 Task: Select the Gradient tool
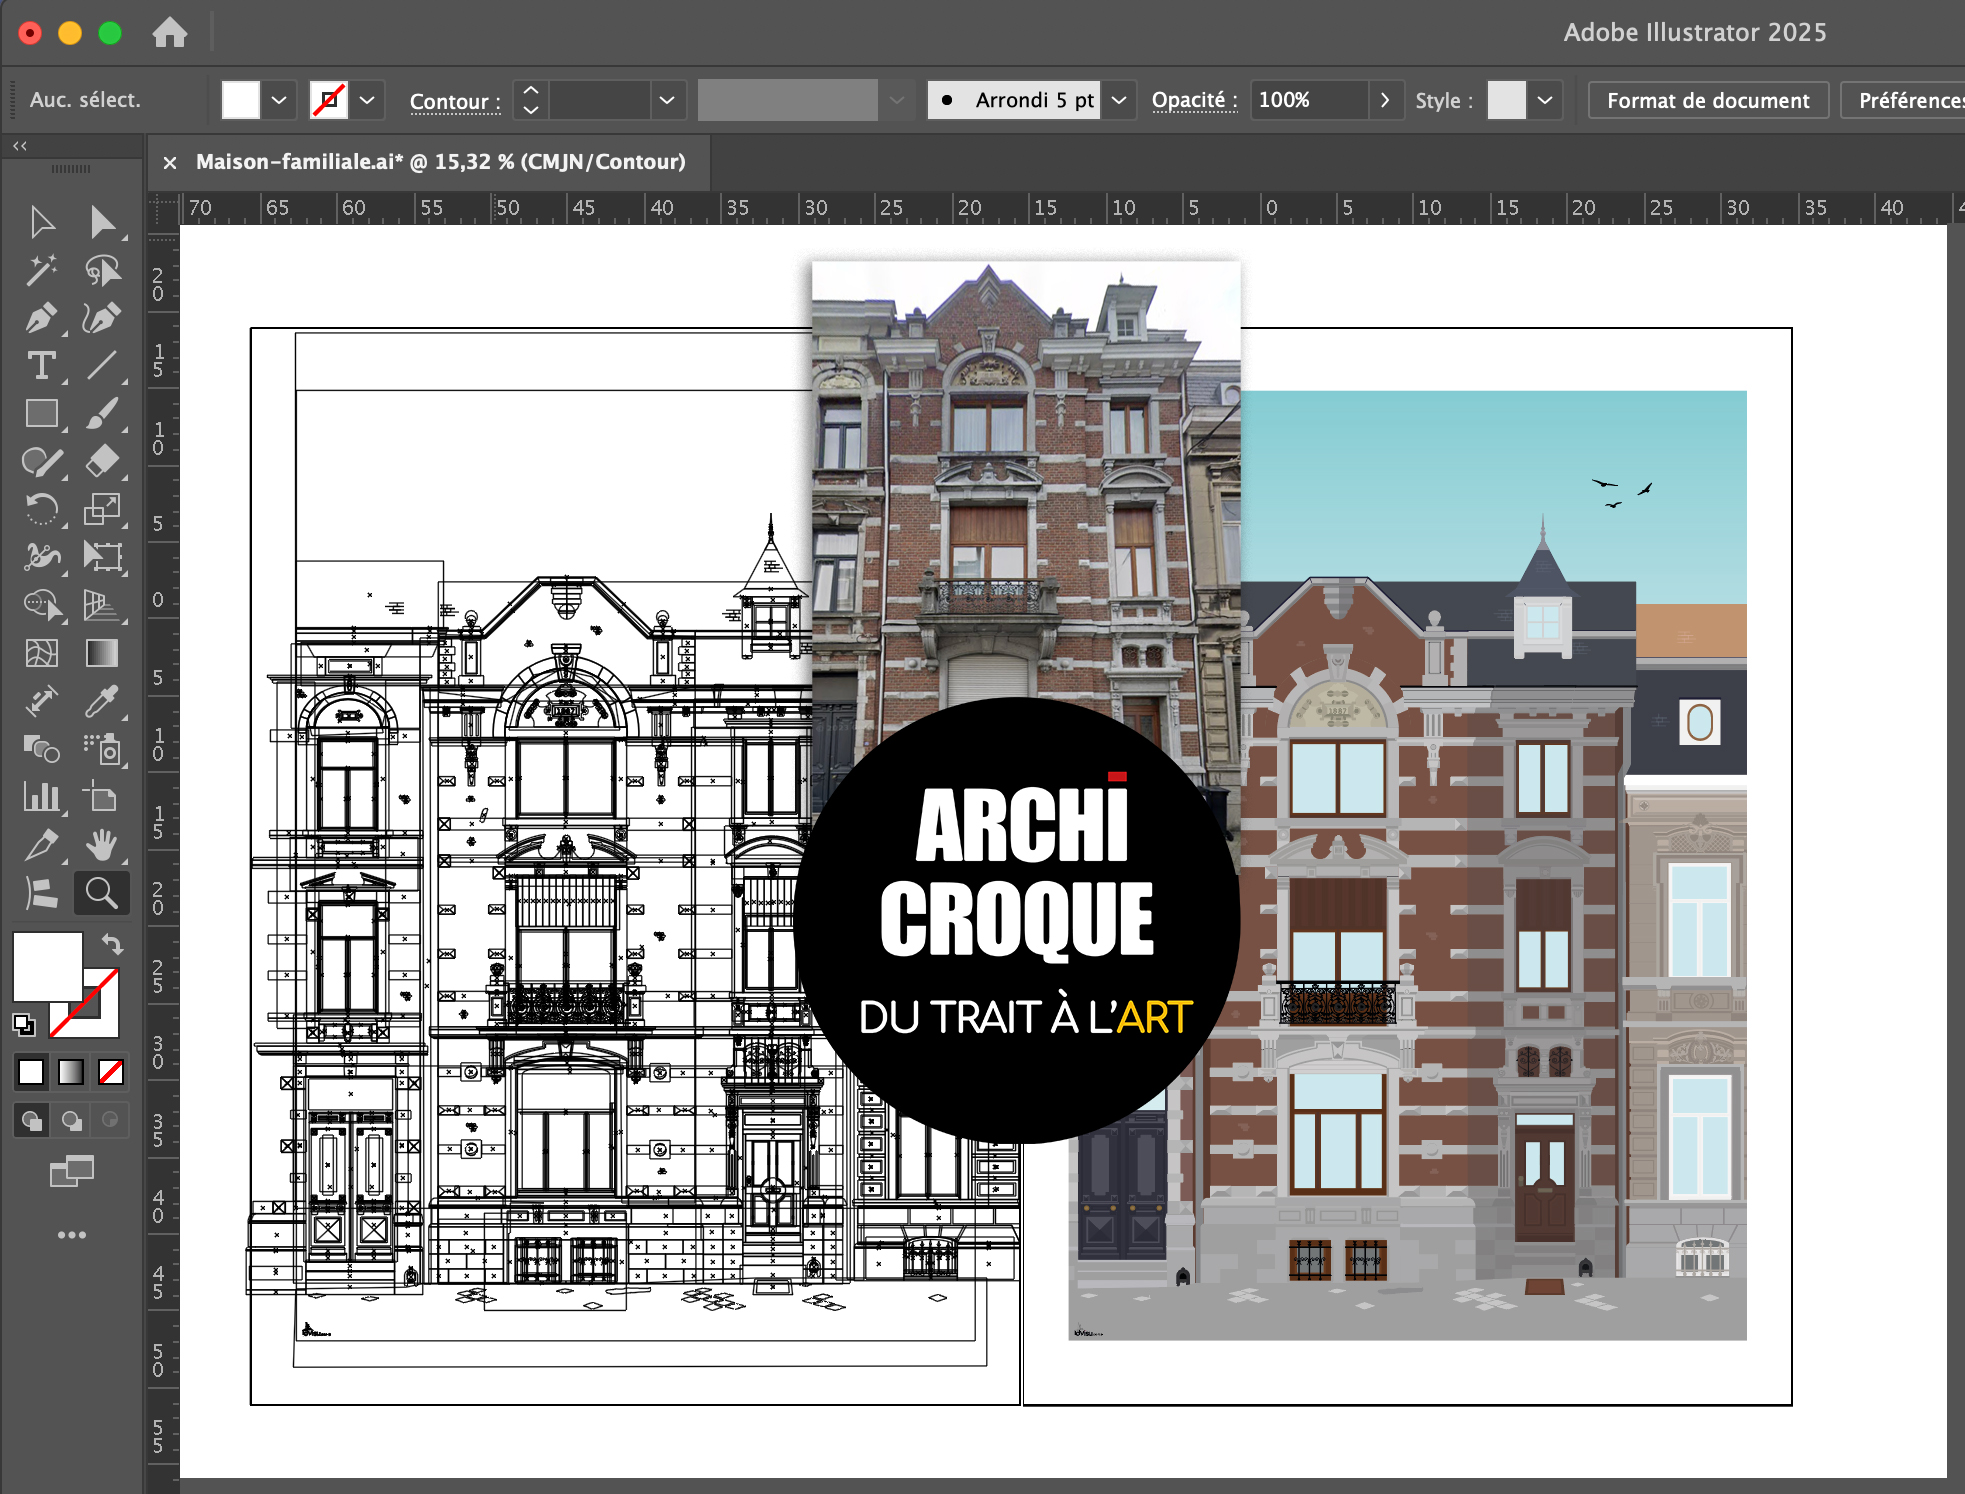coord(102,653)
